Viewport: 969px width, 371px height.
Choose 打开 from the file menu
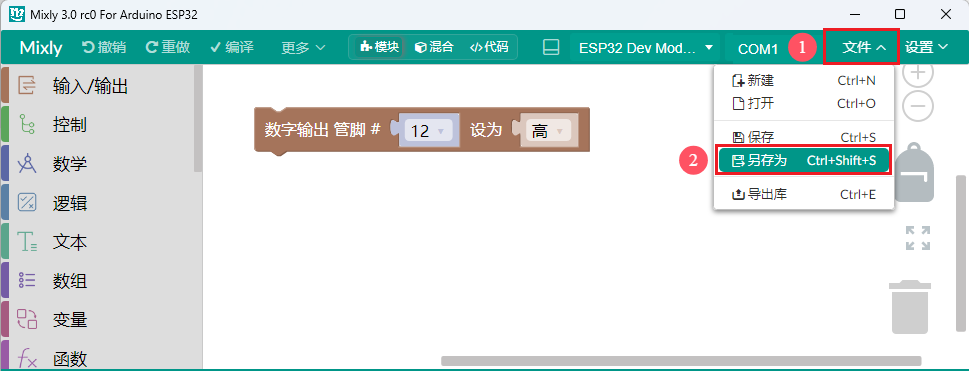coord(803,103)
